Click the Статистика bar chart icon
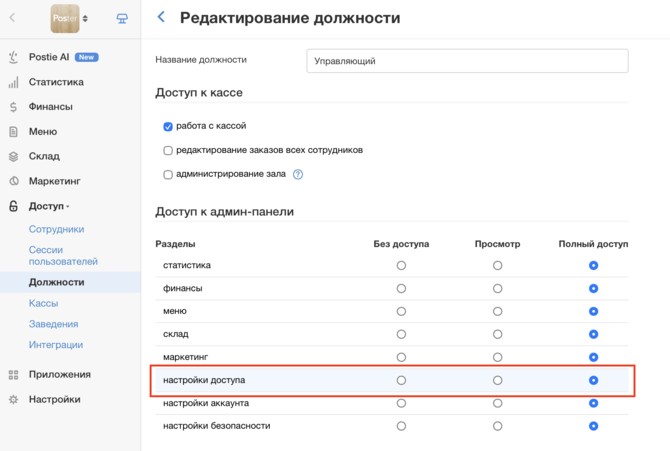 click(13, 82)
